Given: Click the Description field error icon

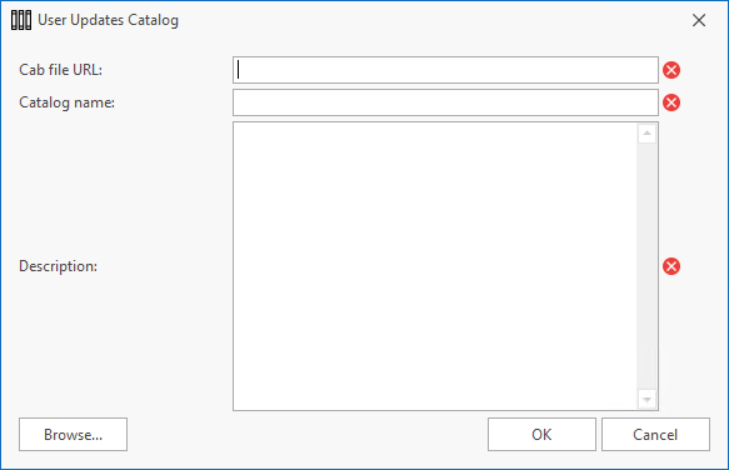Looking at the screenshot, I should coord(672,266).
